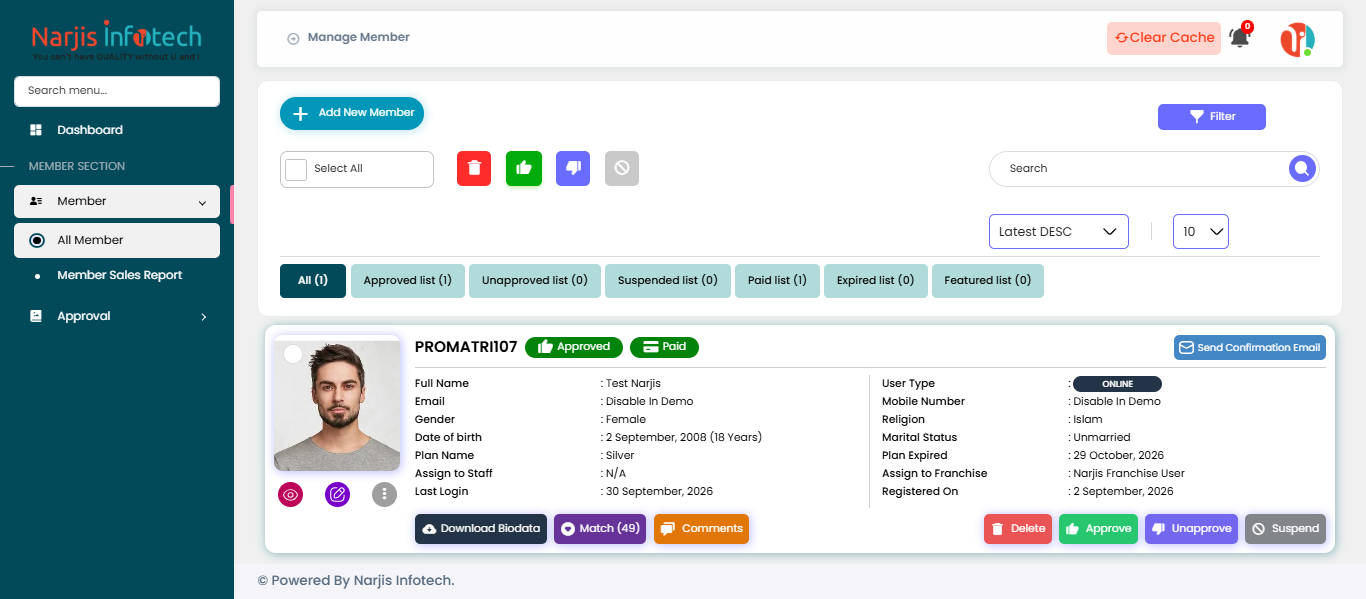Viewport: 1366px width, 599px height.
Task: Click Narjis Franchise User text
Action: click(1129, 474)
